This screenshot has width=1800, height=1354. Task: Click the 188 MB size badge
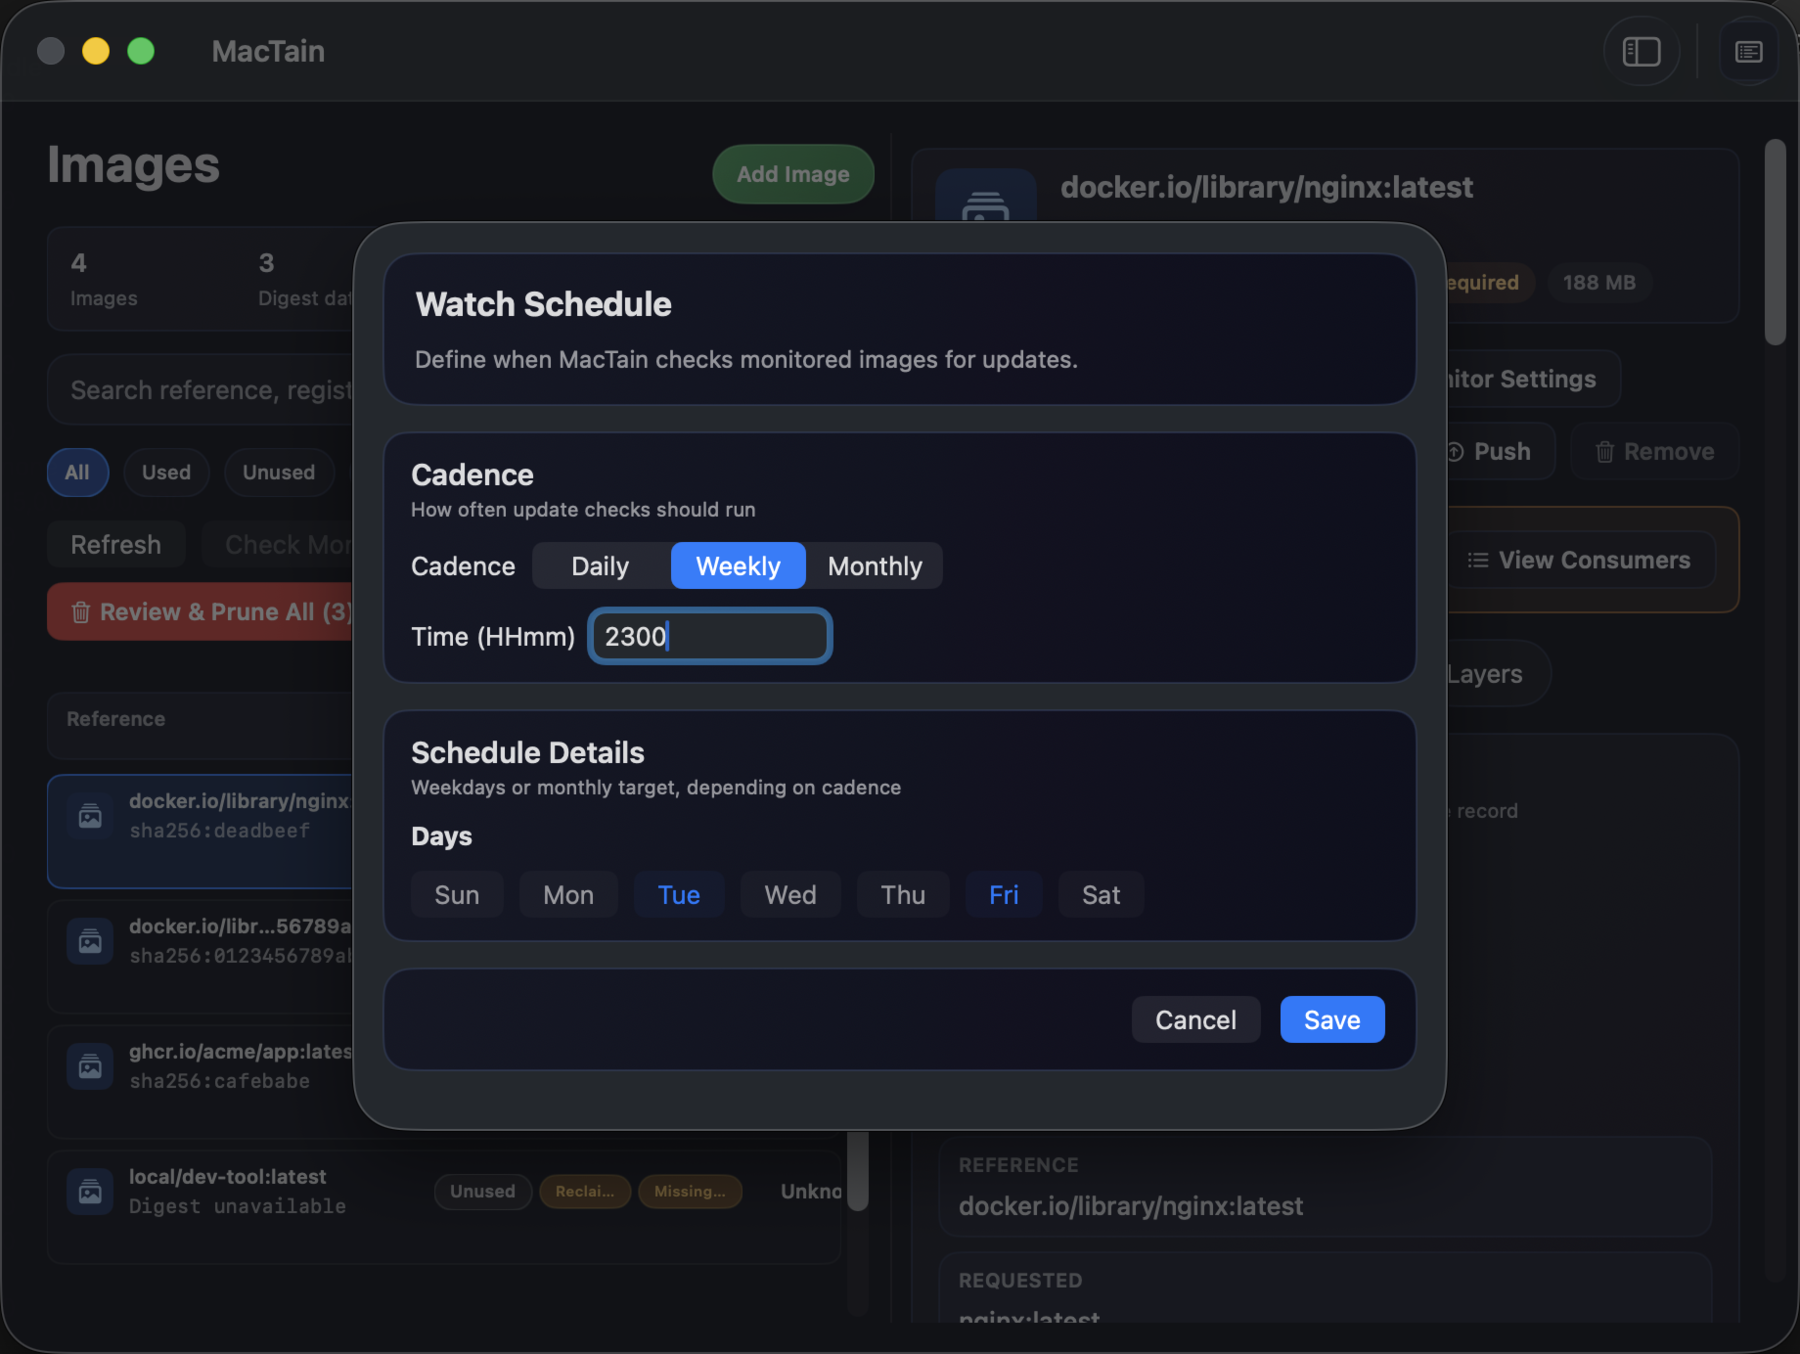click(1599, 282)
